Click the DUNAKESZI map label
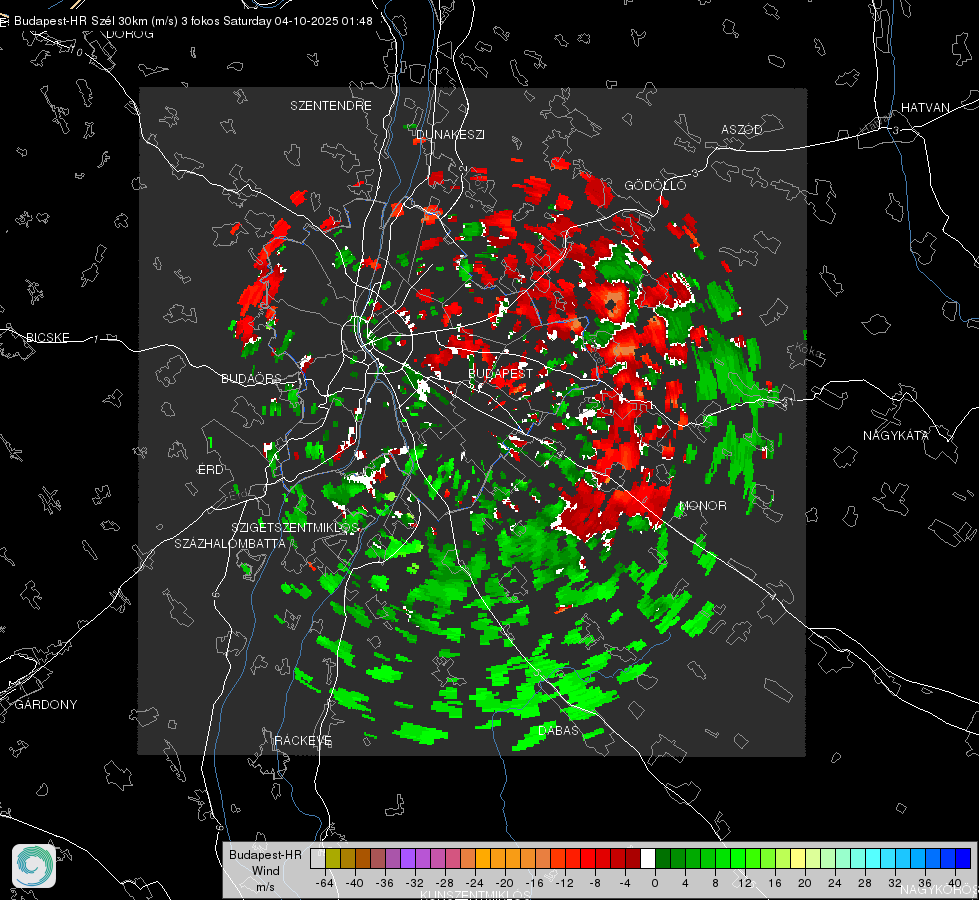This screenshot has width=979, height=900. (x=450, y=134)
